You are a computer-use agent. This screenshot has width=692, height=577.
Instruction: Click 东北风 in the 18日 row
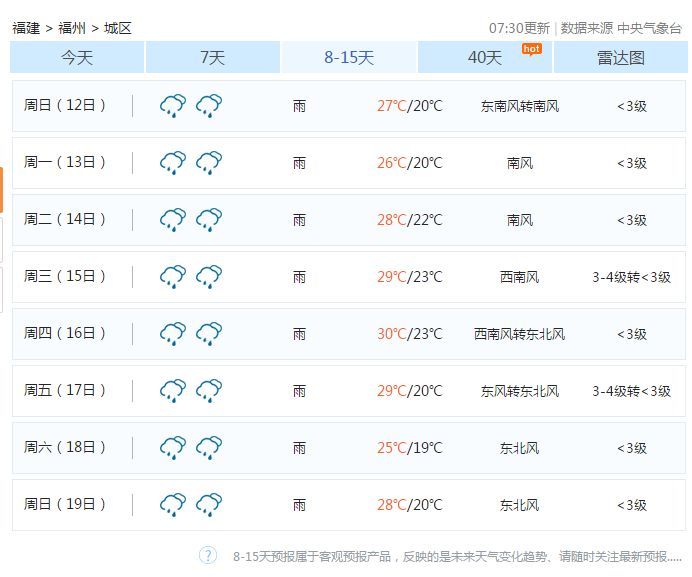click(x=520, y=448)
